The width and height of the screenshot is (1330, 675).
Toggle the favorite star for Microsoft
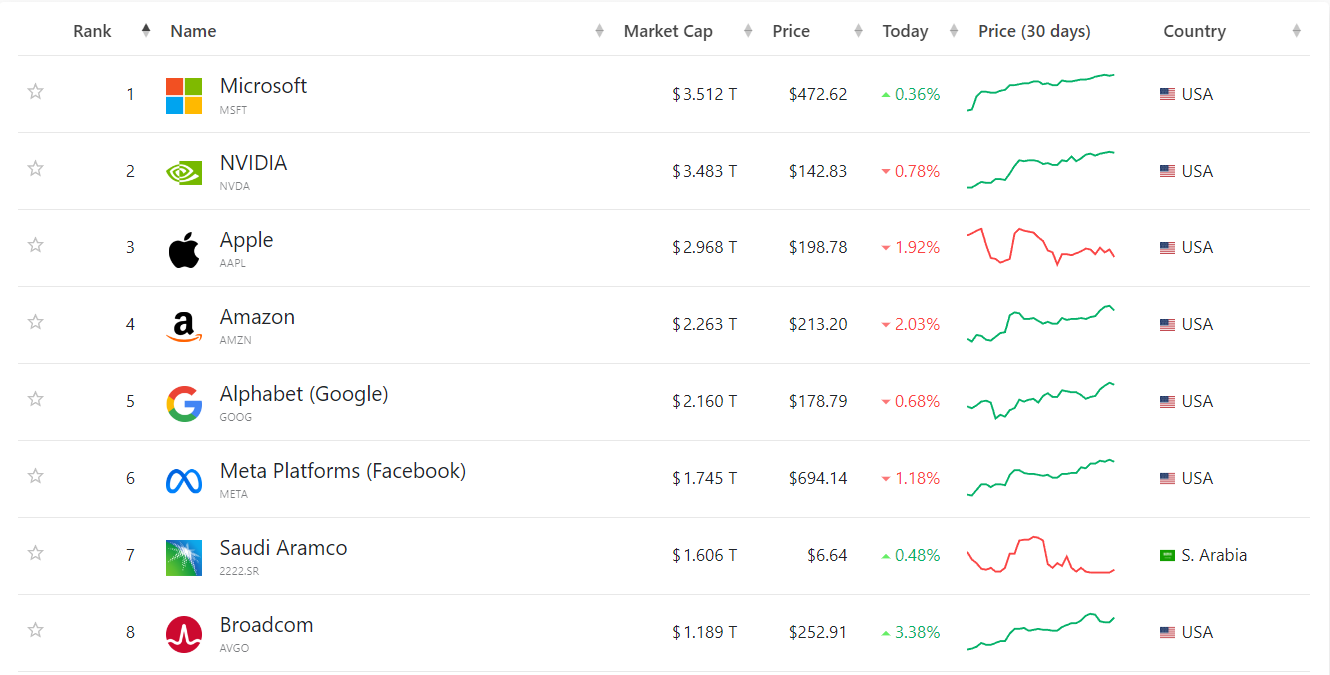coord(36,92)
